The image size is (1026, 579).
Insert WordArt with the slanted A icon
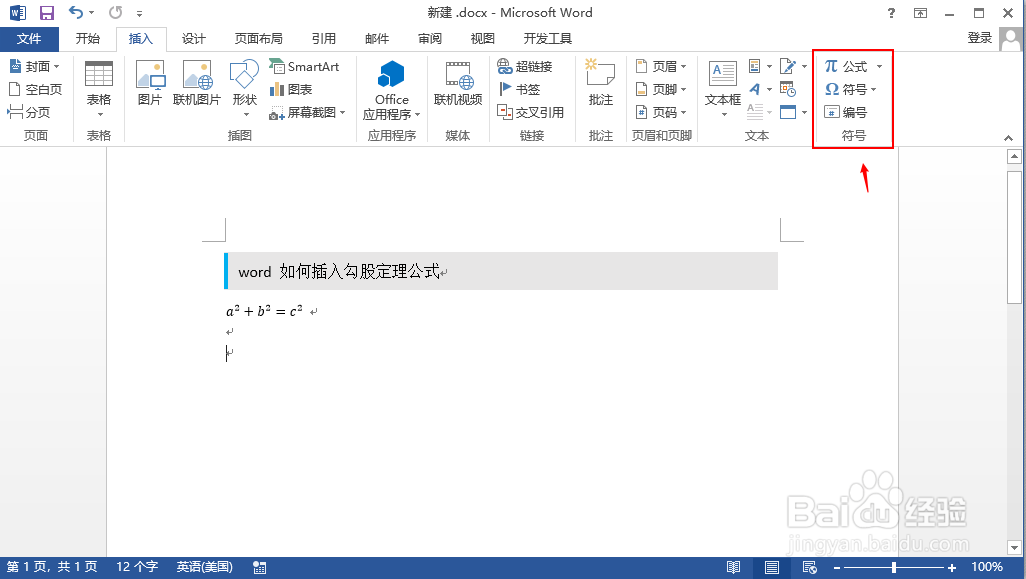coord(755,89)
